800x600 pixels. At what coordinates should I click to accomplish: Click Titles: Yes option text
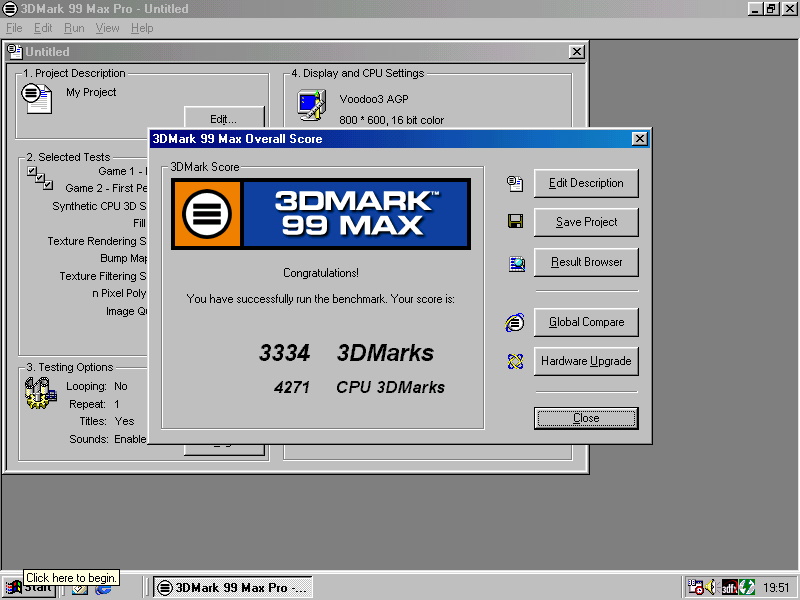pyautogui.click(x=107, y=421)
